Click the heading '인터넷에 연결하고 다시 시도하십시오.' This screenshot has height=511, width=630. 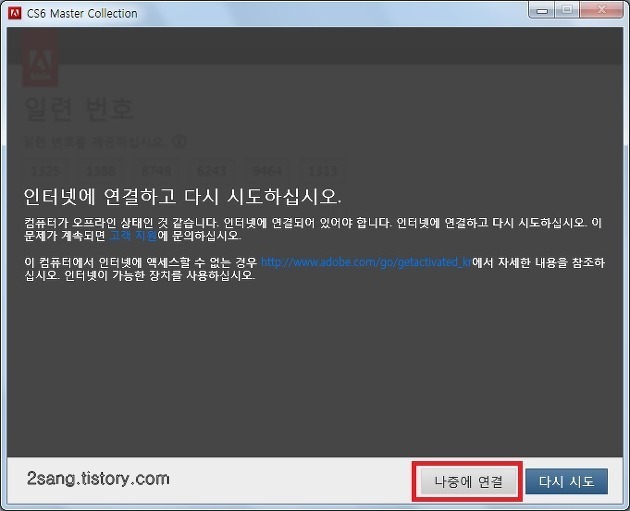182,196
